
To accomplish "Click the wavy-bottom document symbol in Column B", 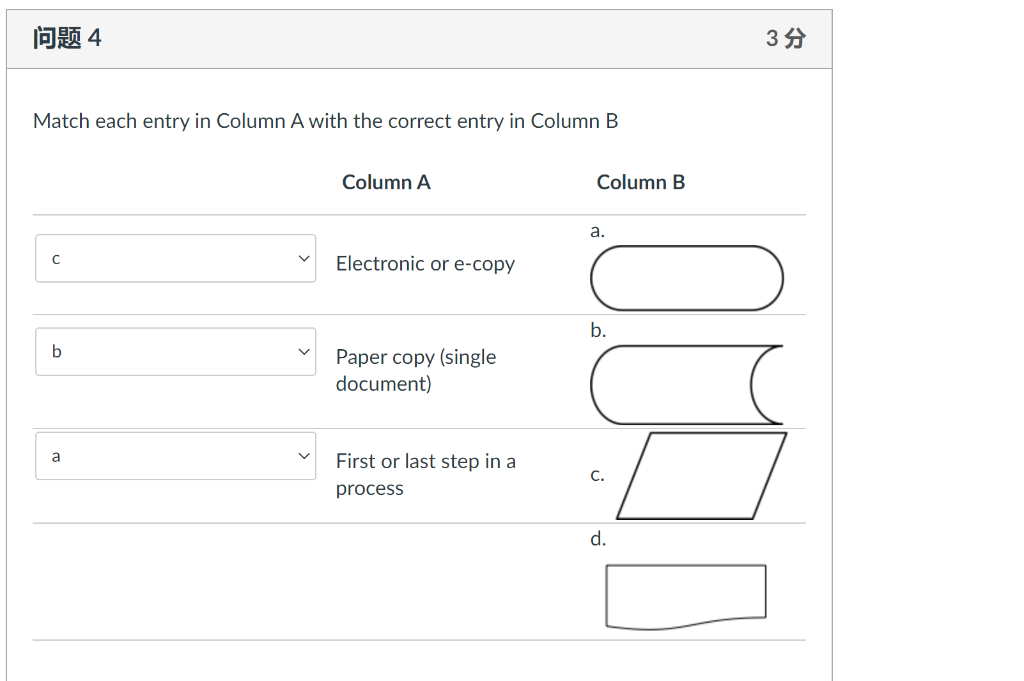I will [x=686, y=592].
